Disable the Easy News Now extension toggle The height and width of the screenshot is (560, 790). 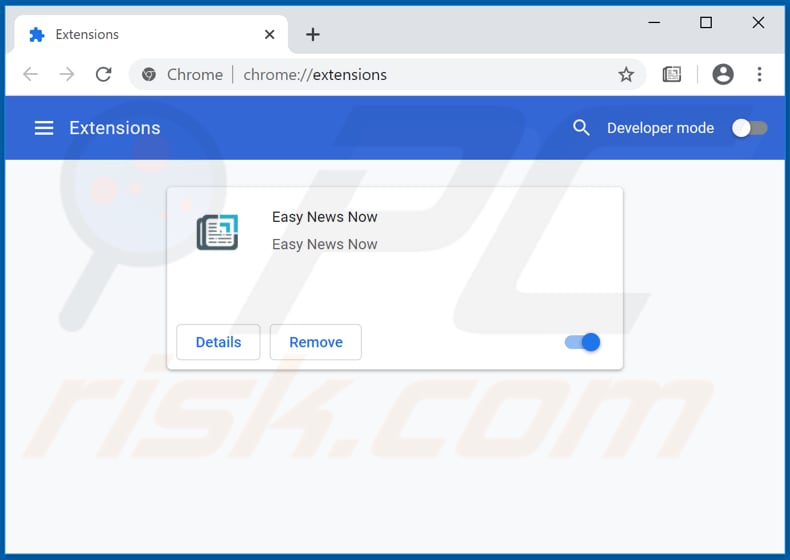(582, 342)
